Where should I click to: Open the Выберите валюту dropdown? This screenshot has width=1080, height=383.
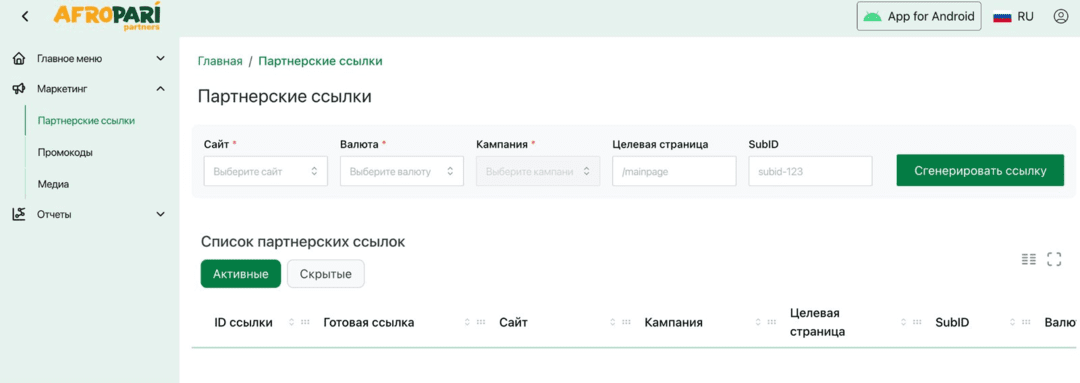tap(402, 171)
